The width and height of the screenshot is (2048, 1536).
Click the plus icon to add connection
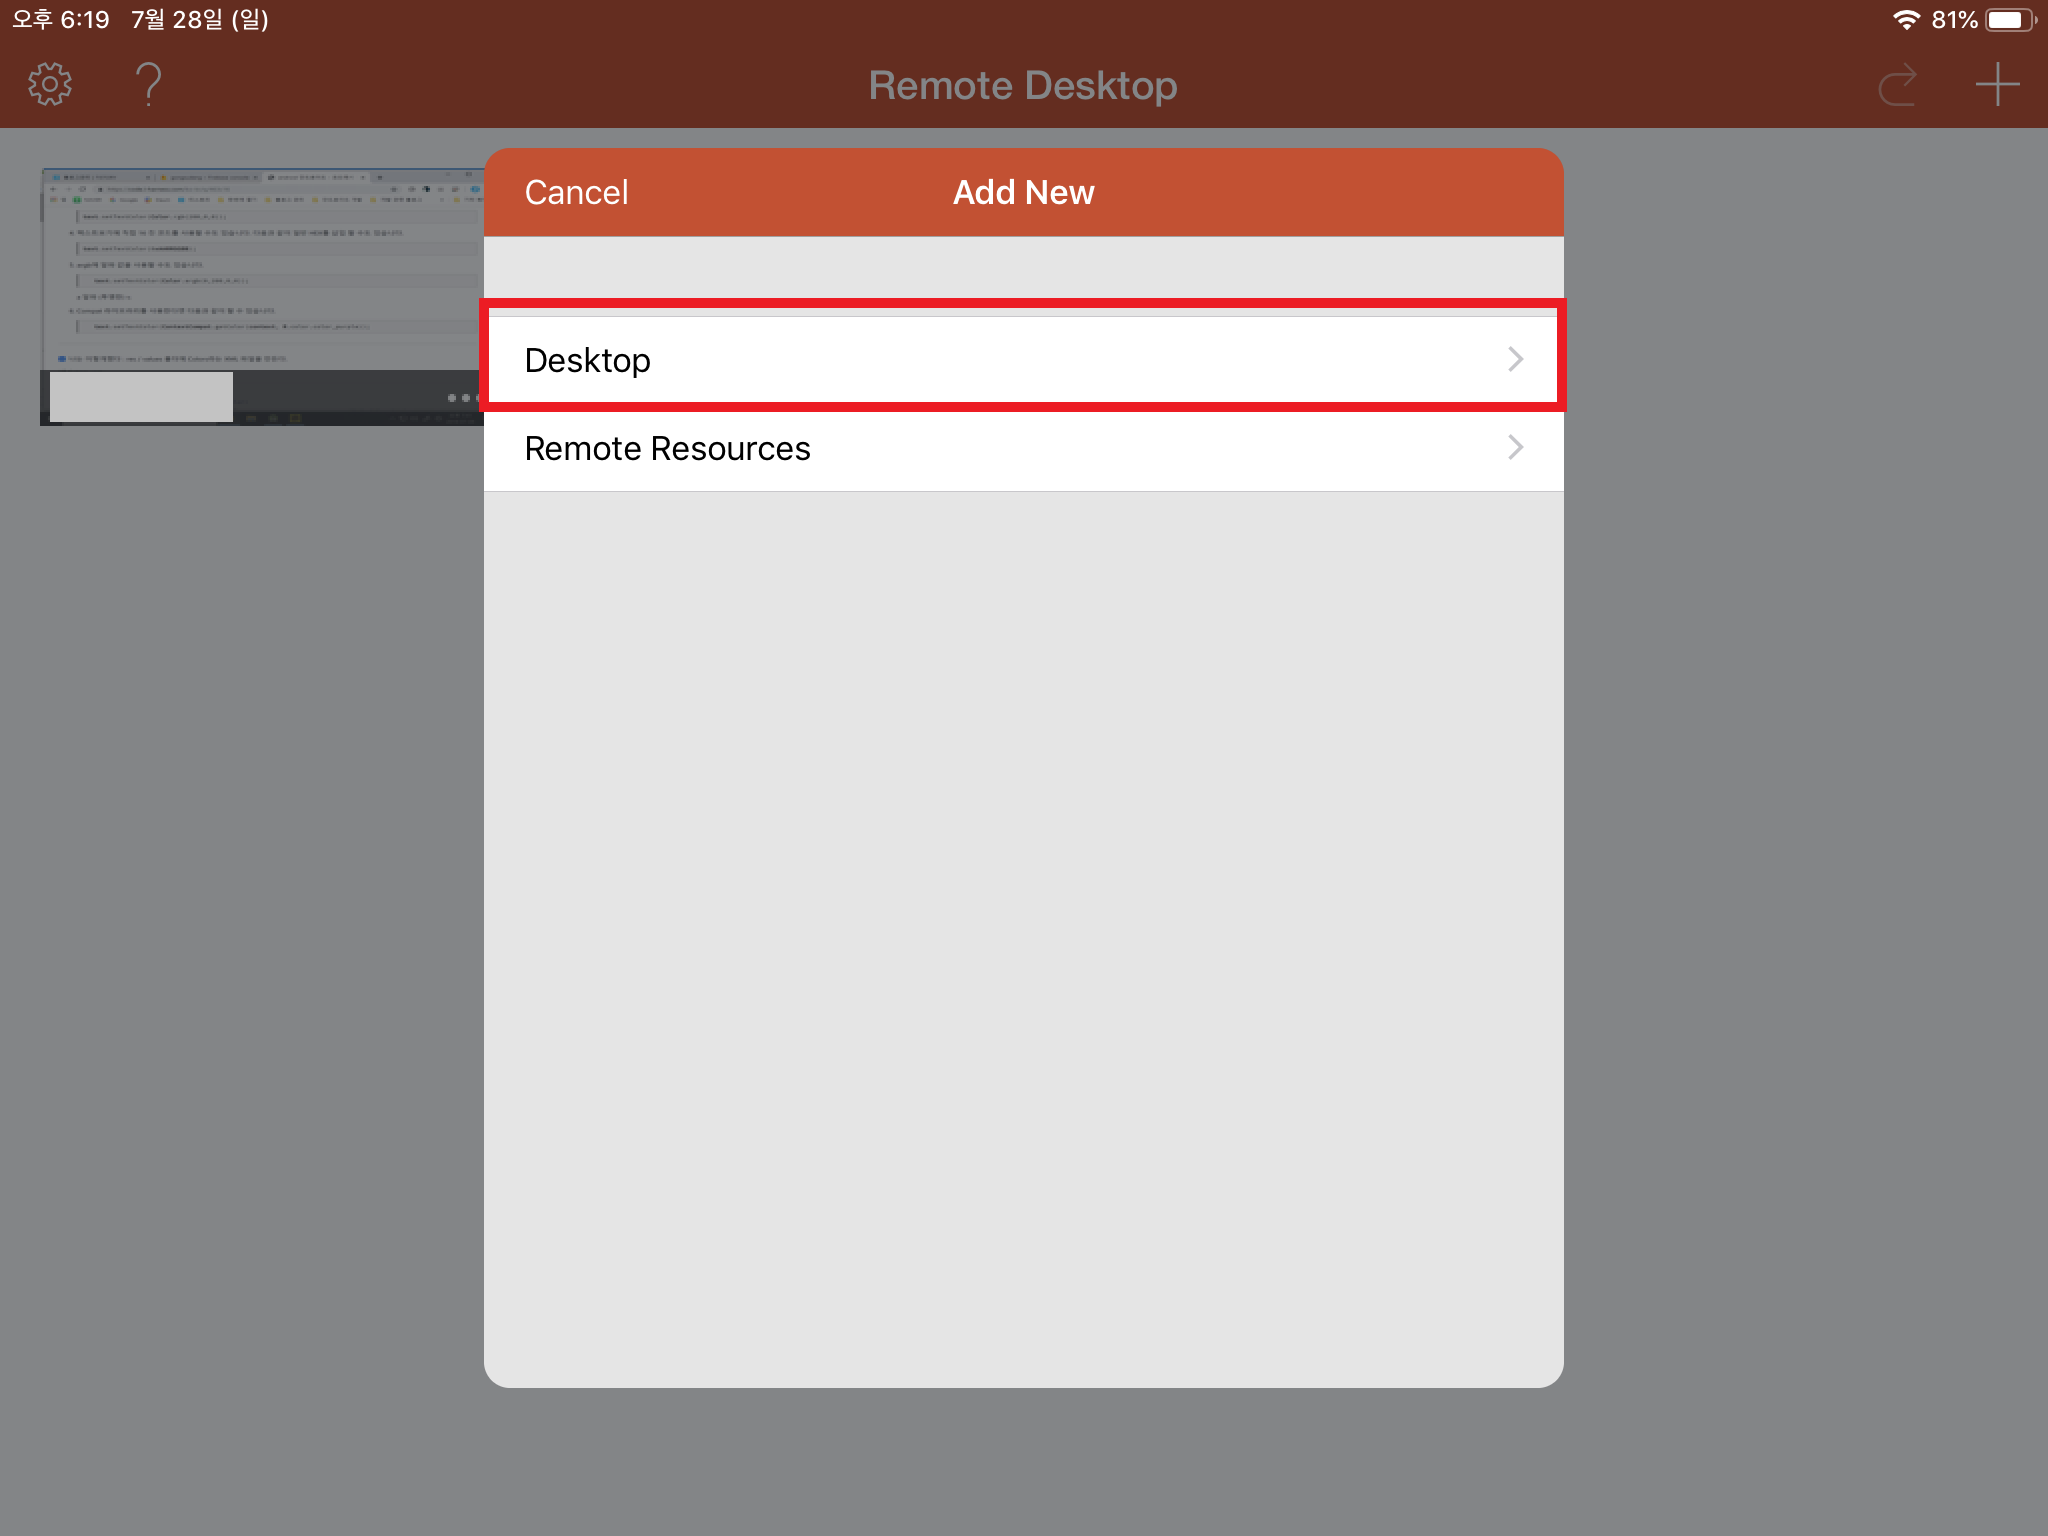pos(1997,85)
